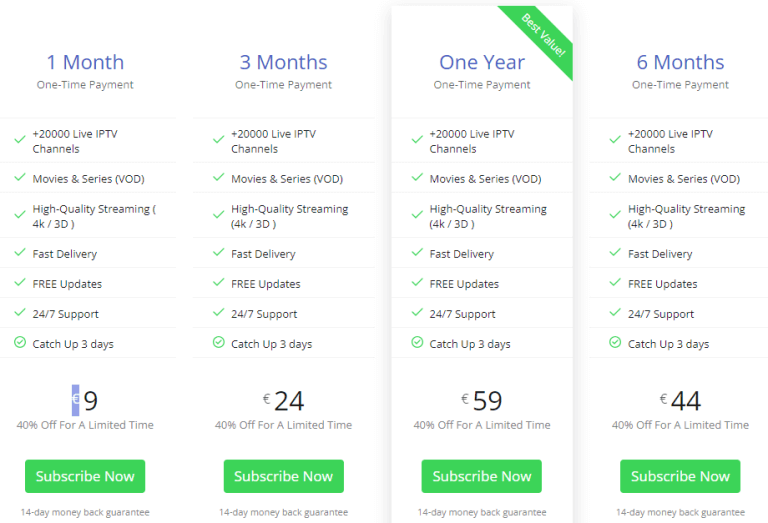Click the circled check beside One Year Catch Up
This screenshot has height=523, width=768.
pos(417,343)
